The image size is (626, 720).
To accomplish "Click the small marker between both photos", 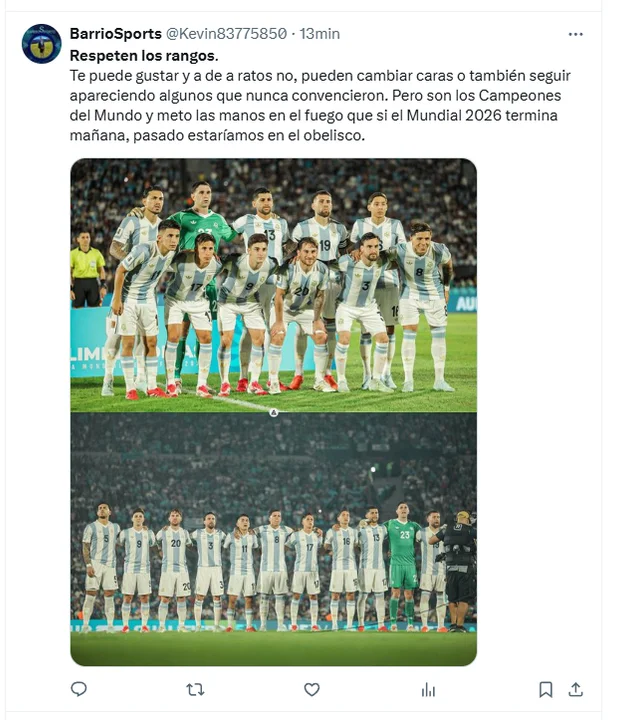I will (274, 413).
